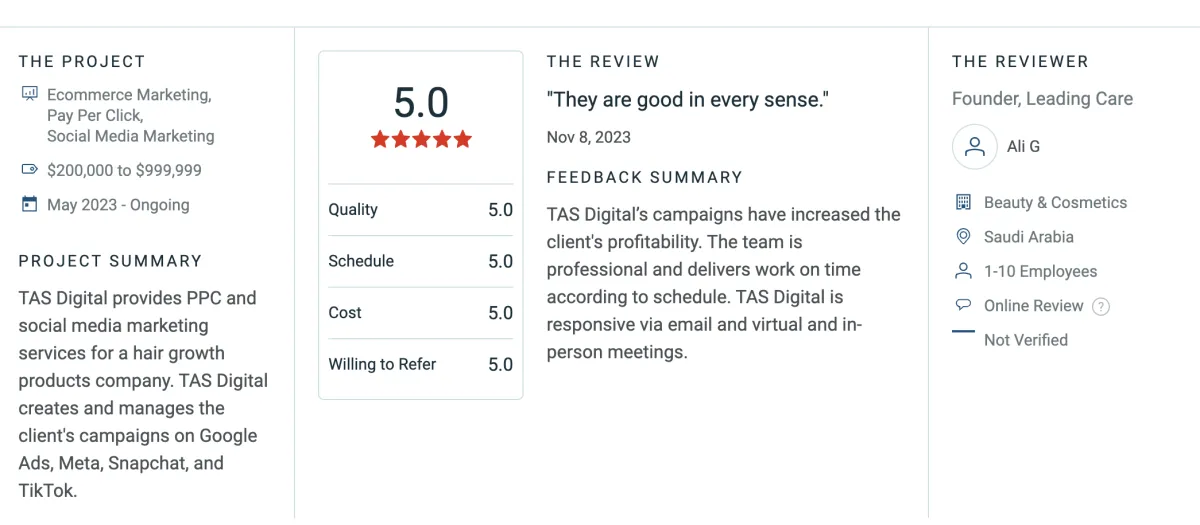Open the Online Review help question mark
Viewport: 1200px width, 525px height.
coord(1101,306)
